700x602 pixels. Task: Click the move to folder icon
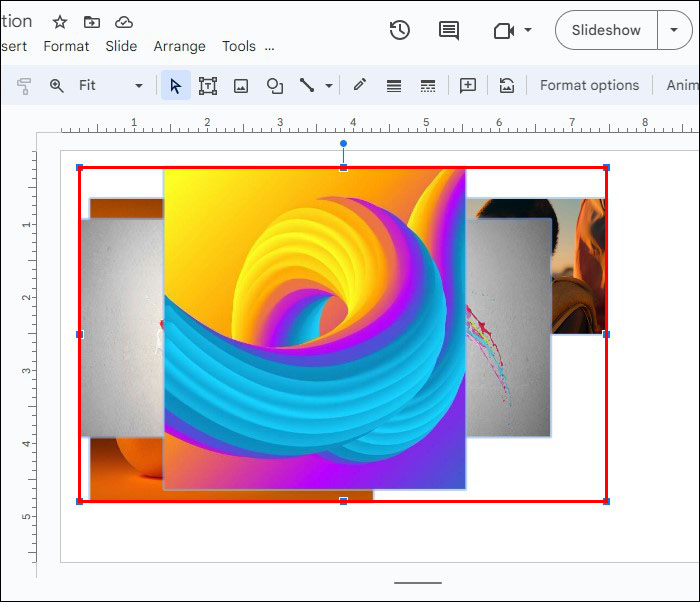click(x=92, y=22)
